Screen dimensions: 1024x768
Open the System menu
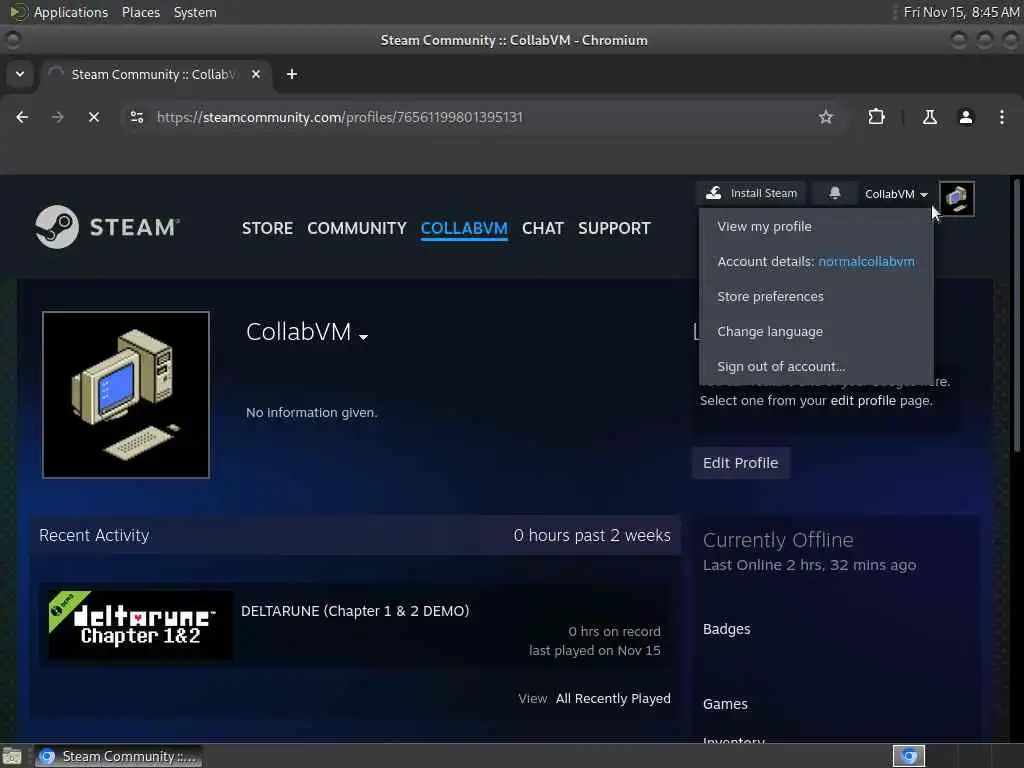point(195,12)
